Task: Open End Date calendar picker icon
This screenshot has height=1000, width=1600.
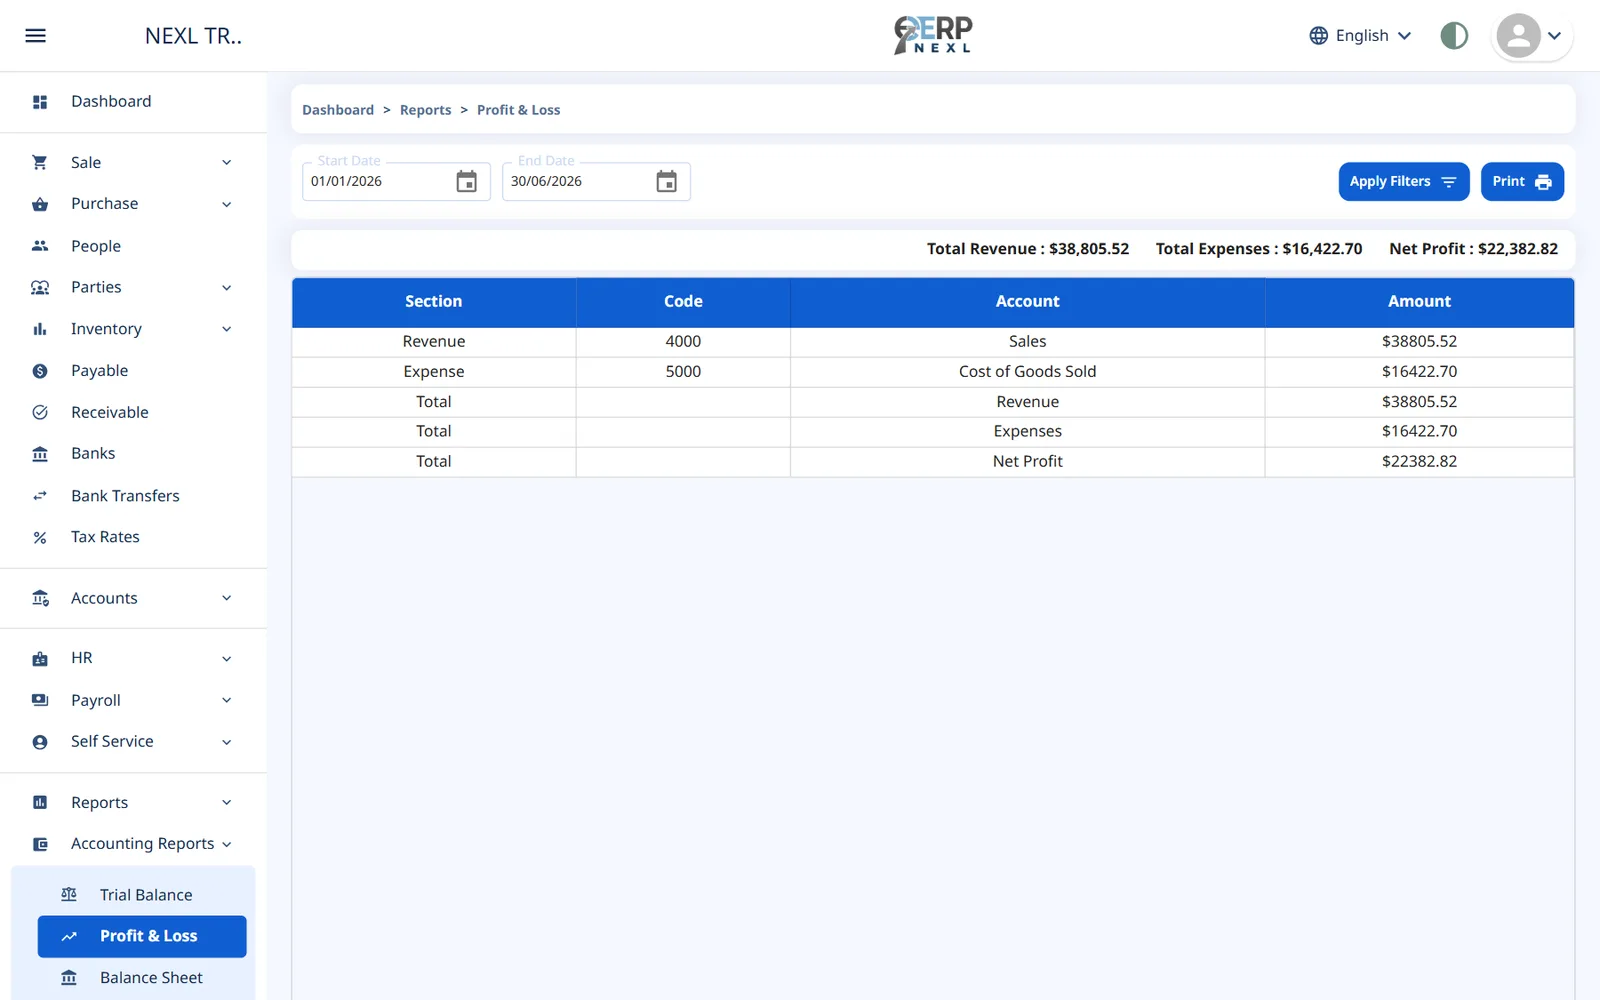Action: click(x=667, y=181)
